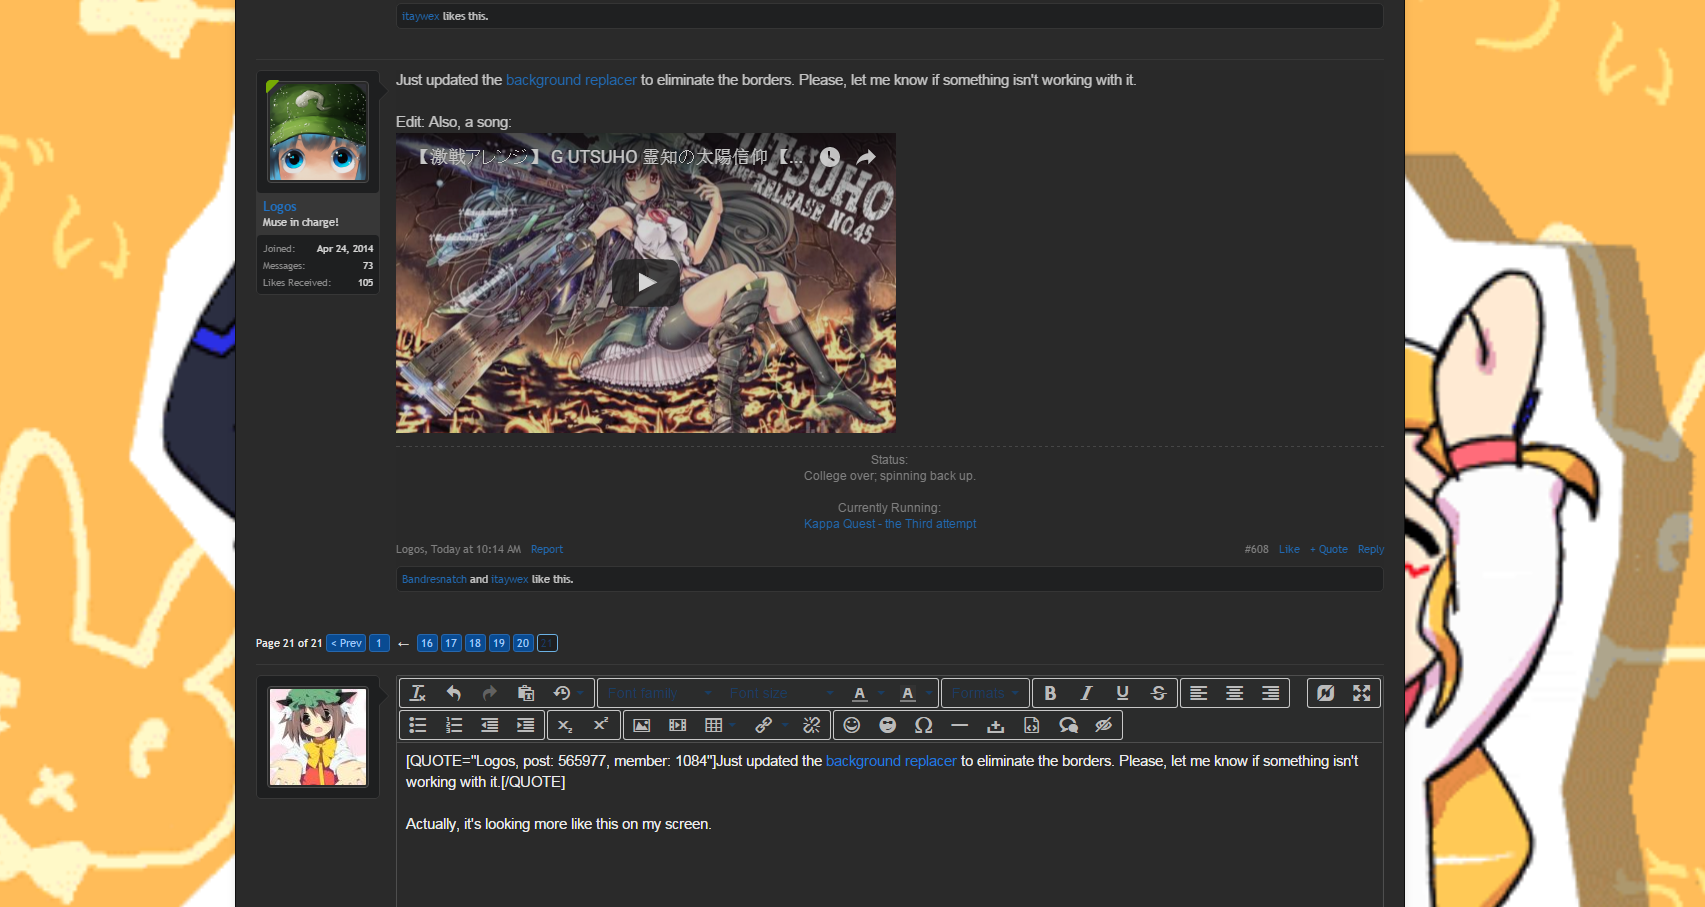Go to page 16

427,643
